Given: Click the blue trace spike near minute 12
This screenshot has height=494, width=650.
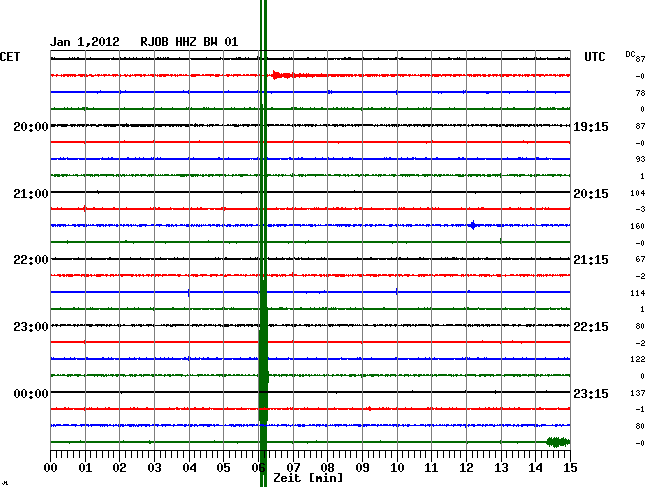Looking at the screenshot, I should (x=473, y=225).
